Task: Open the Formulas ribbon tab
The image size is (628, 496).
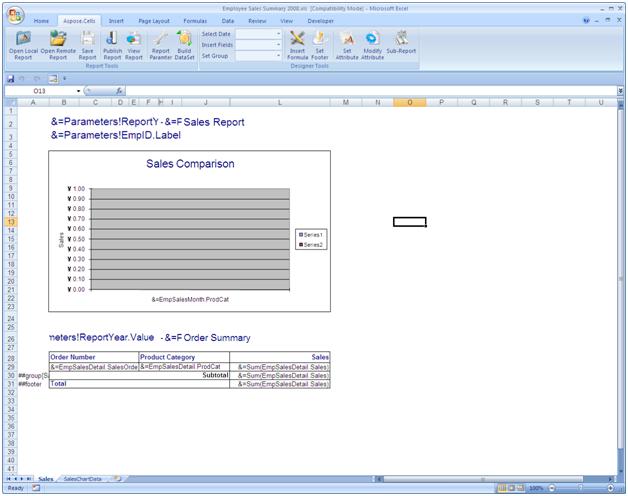Action: pos(195,20)
